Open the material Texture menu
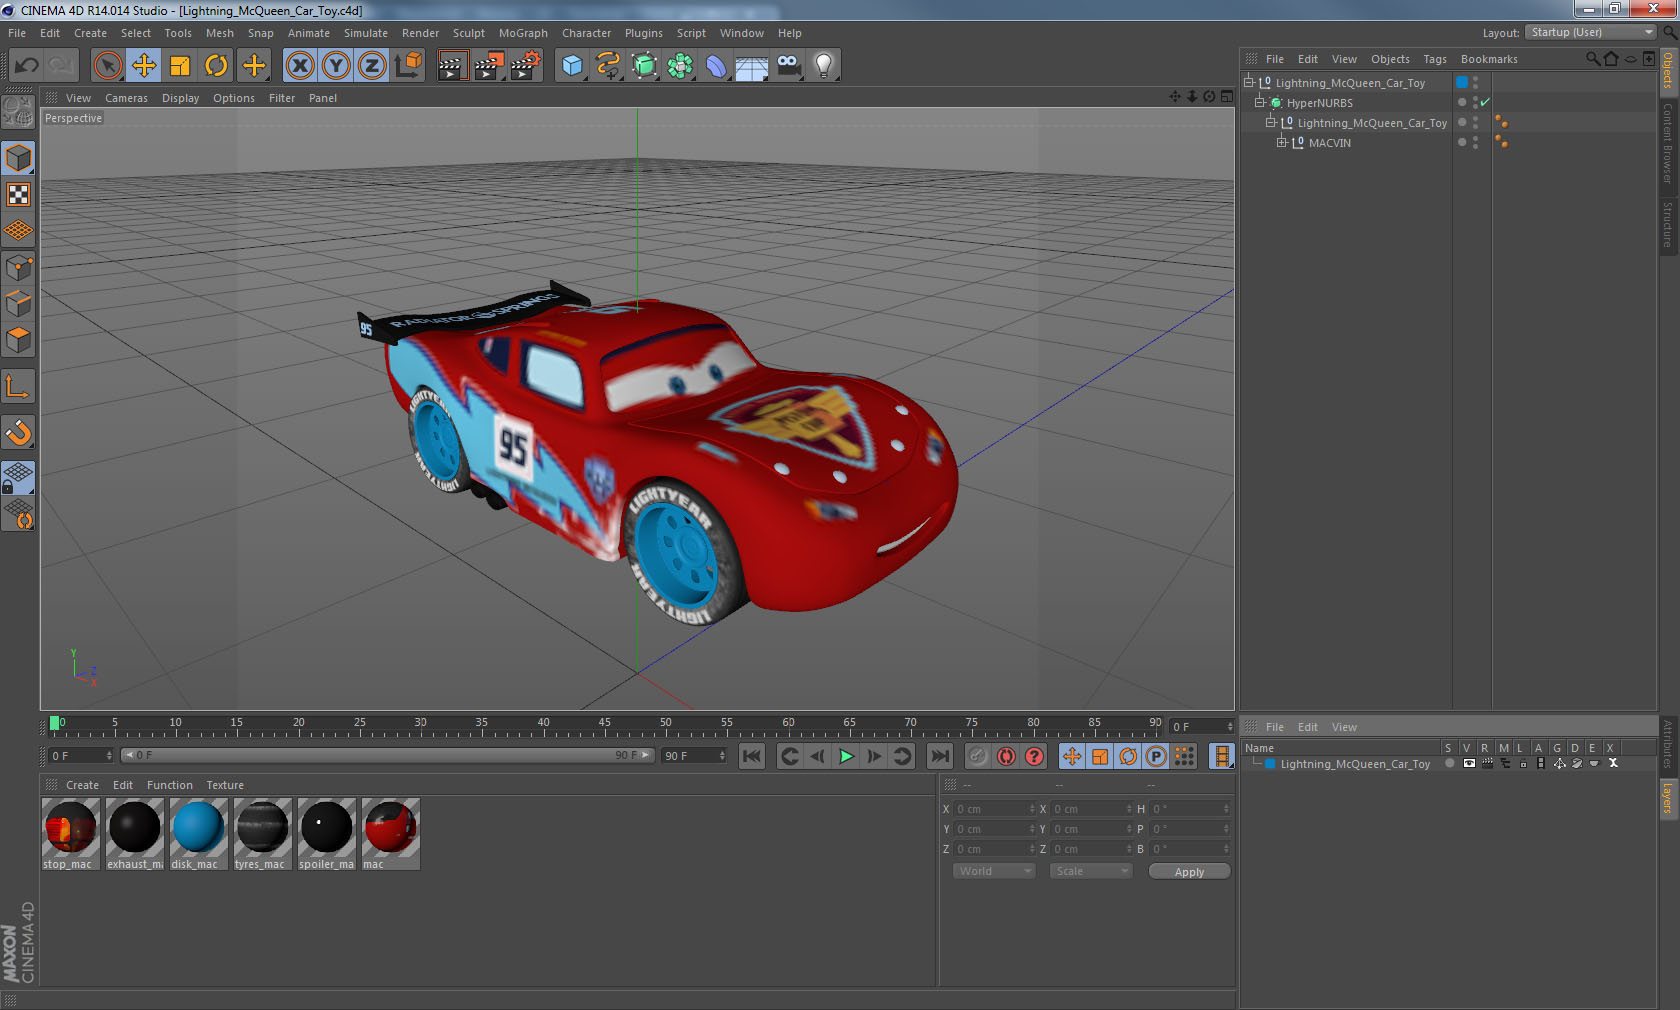The width and height of the screenshot is (1680, 1010). coord(225,785)
